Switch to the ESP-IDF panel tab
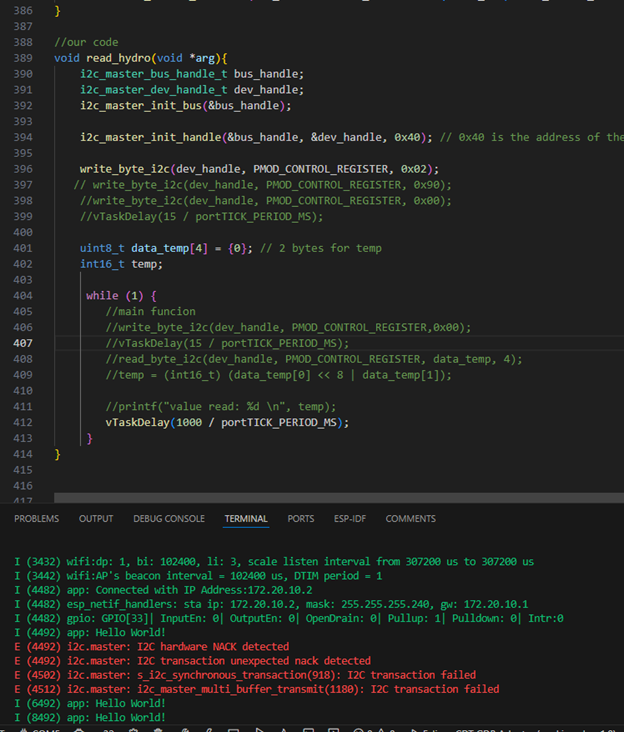624x732 pixels. pos(350,519)
